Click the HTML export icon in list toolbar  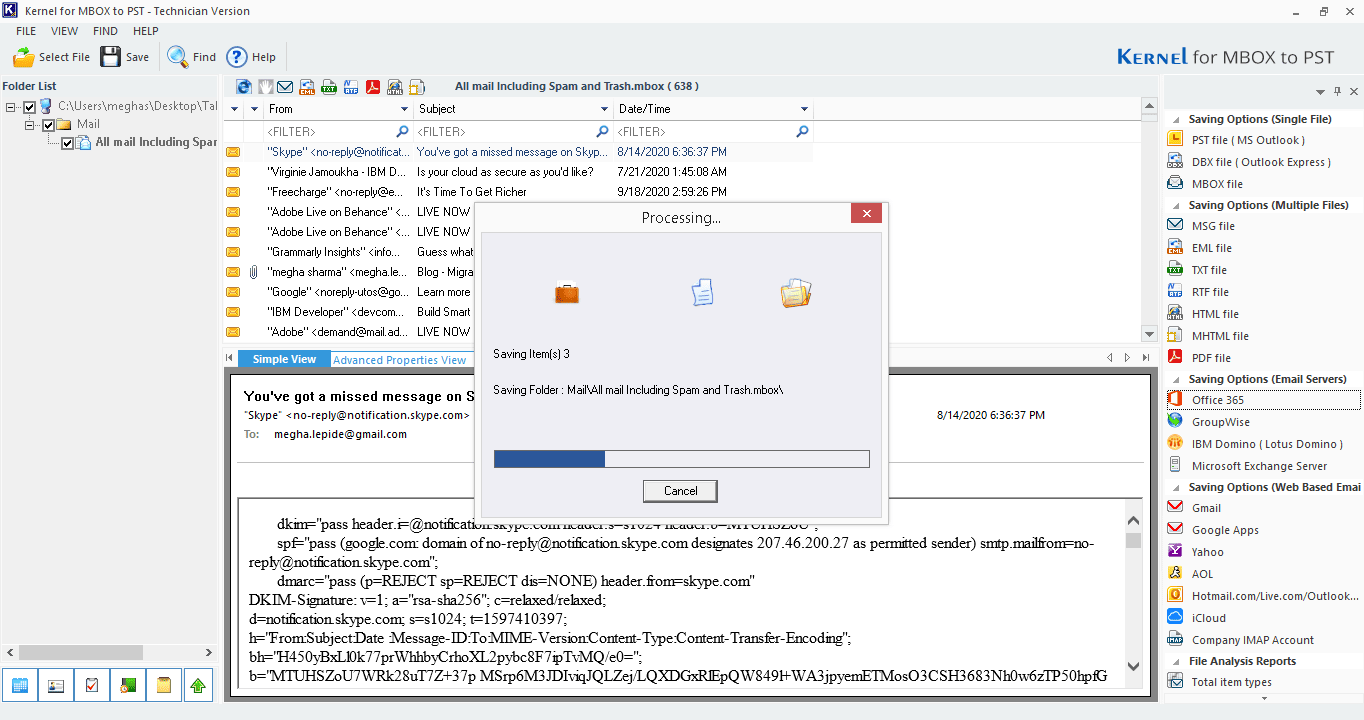pos(395,87)
